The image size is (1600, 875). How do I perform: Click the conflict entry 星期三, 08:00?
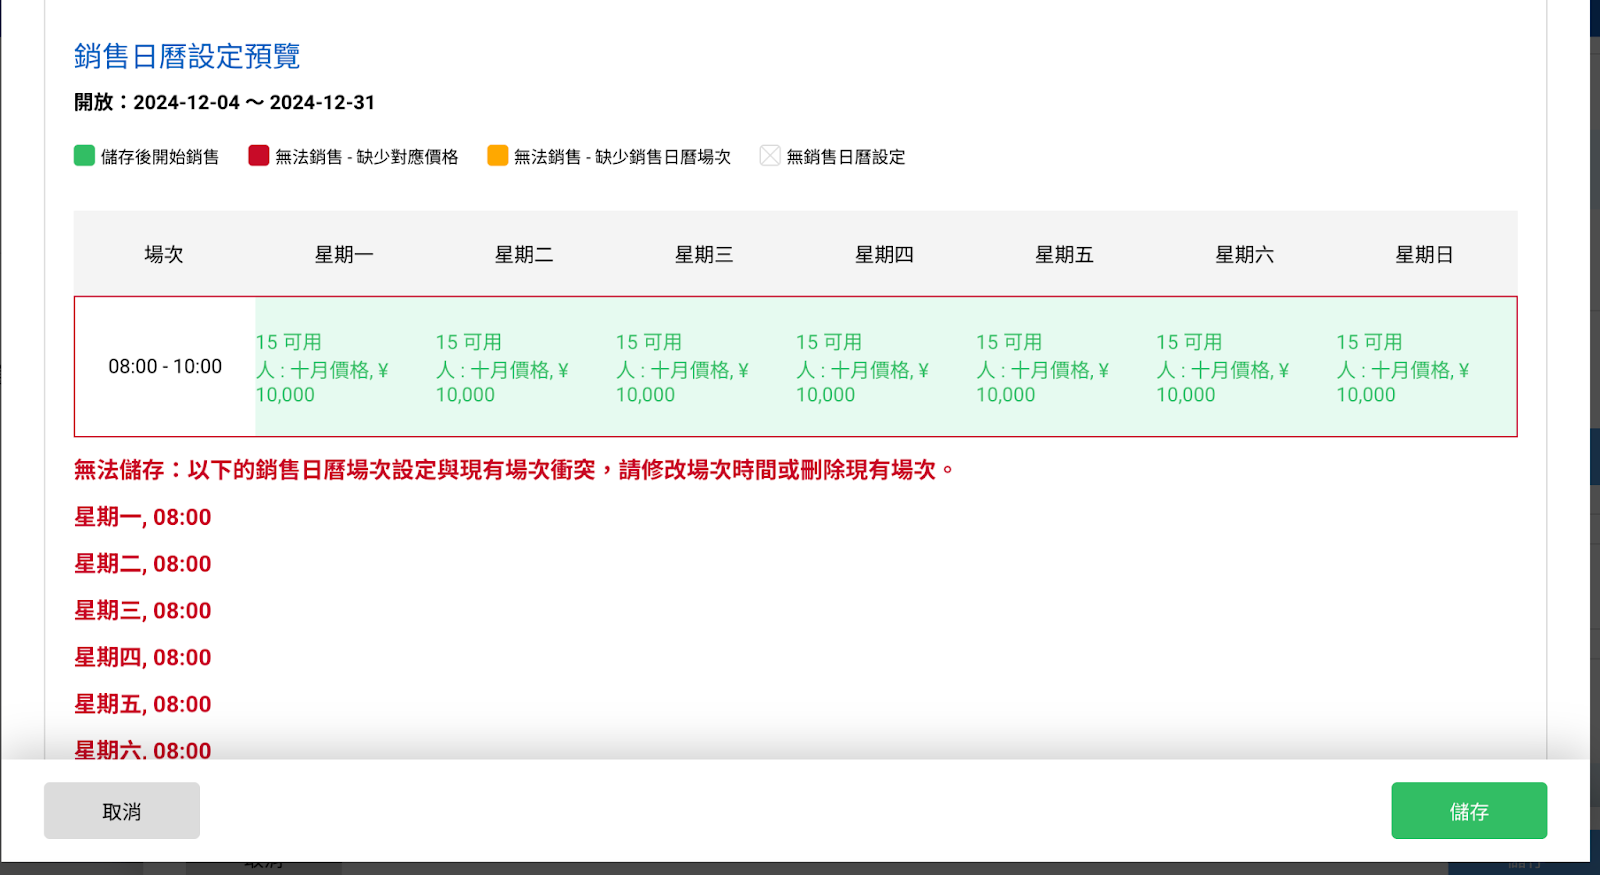point(143,610)
